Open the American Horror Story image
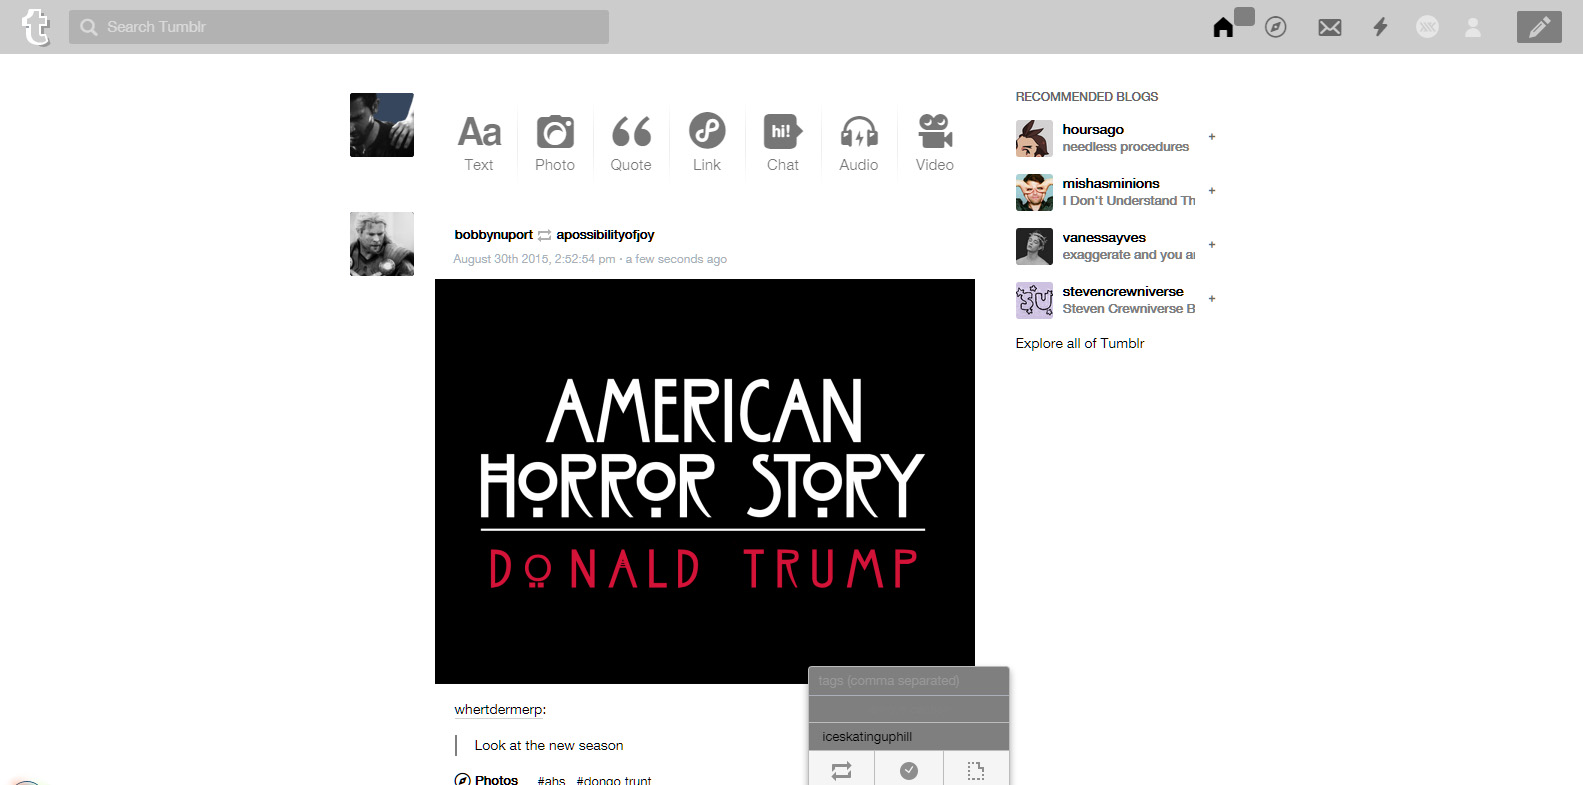This screenshot has height=785, width=1583. (705, 481)
